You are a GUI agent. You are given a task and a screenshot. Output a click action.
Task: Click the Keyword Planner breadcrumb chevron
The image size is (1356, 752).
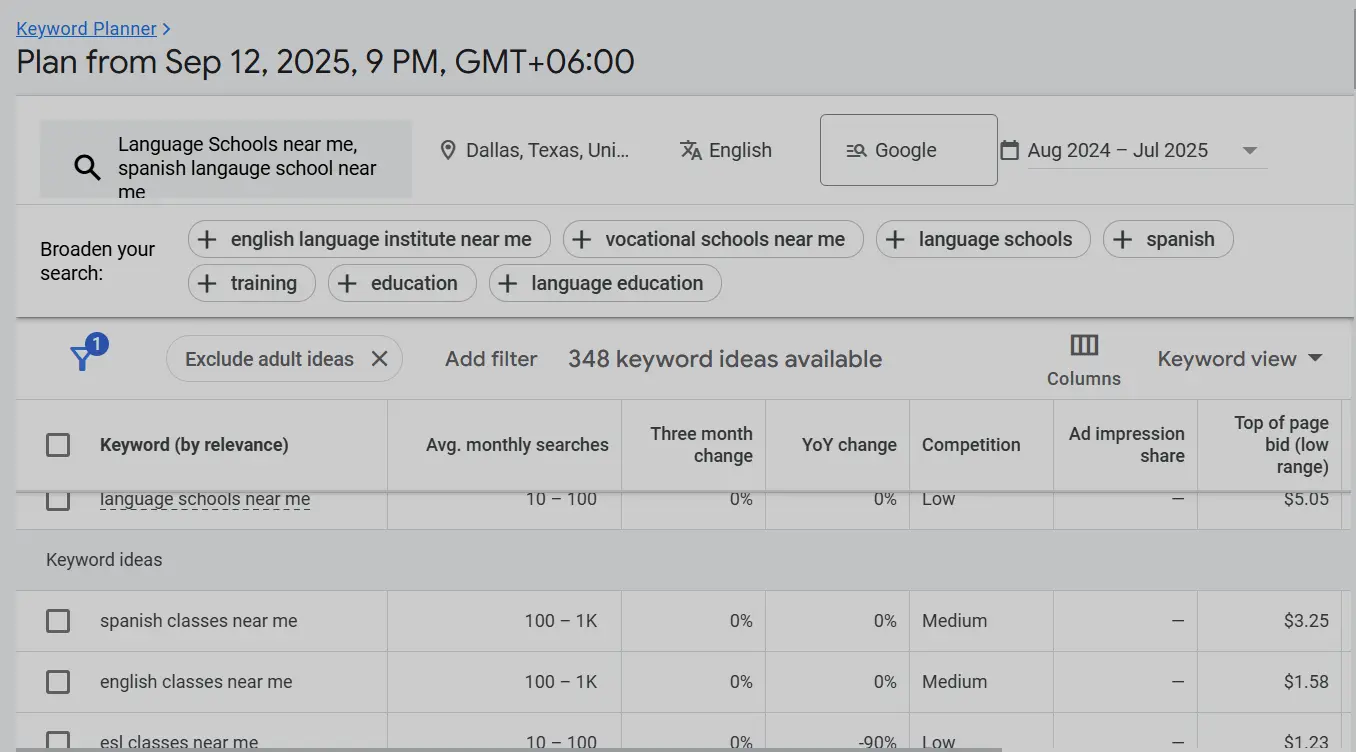pyautogui.click(x=164, y=28)
